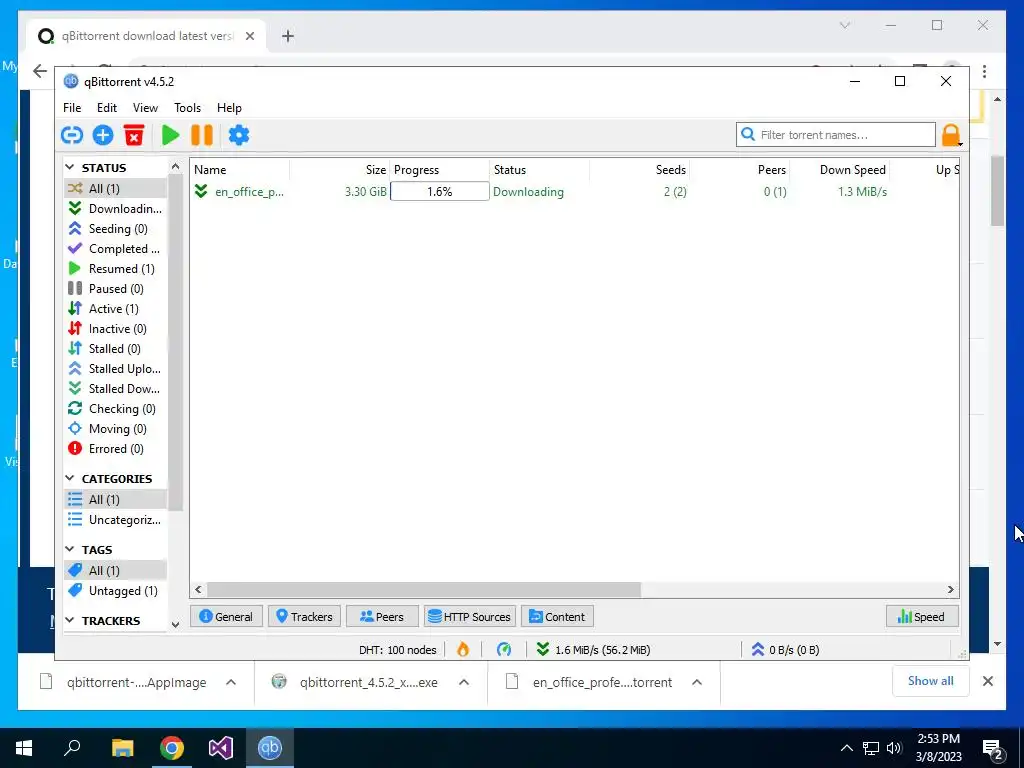This screenshot has height=768, width=1024.
Task: Click the orange flame connection status icon
Action: point(463,649)
